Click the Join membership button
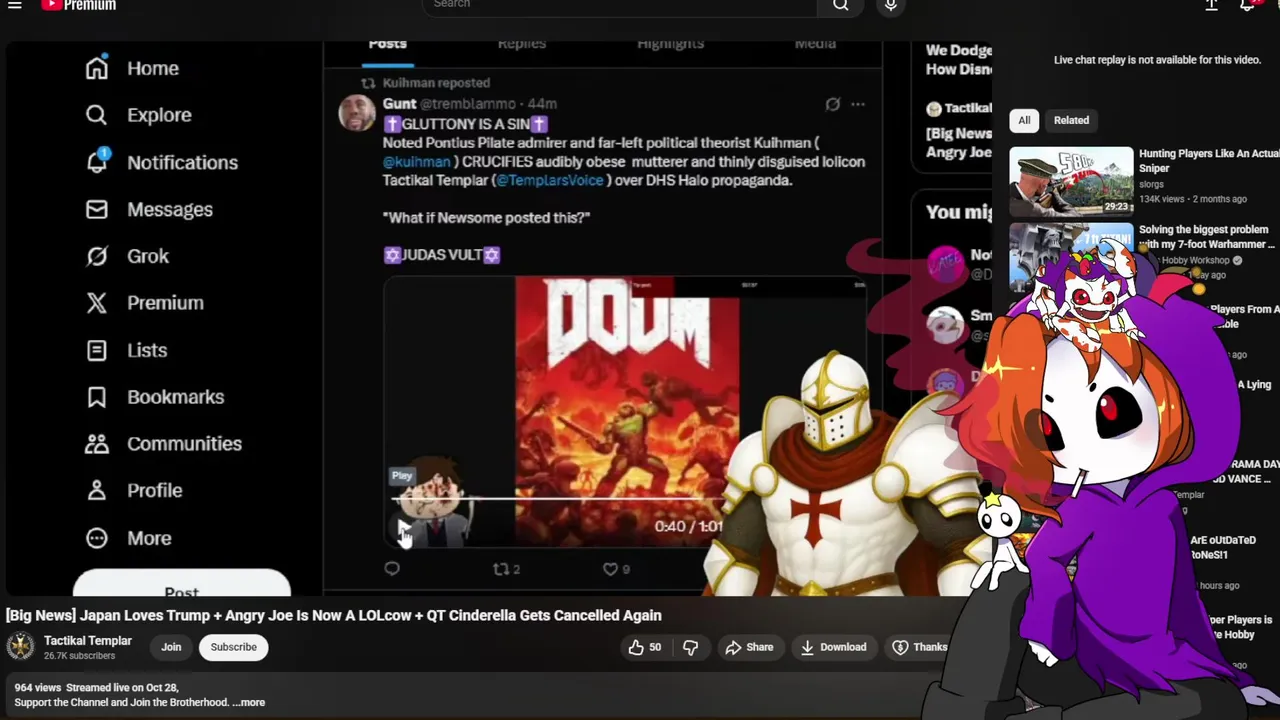 pos(171,647)
